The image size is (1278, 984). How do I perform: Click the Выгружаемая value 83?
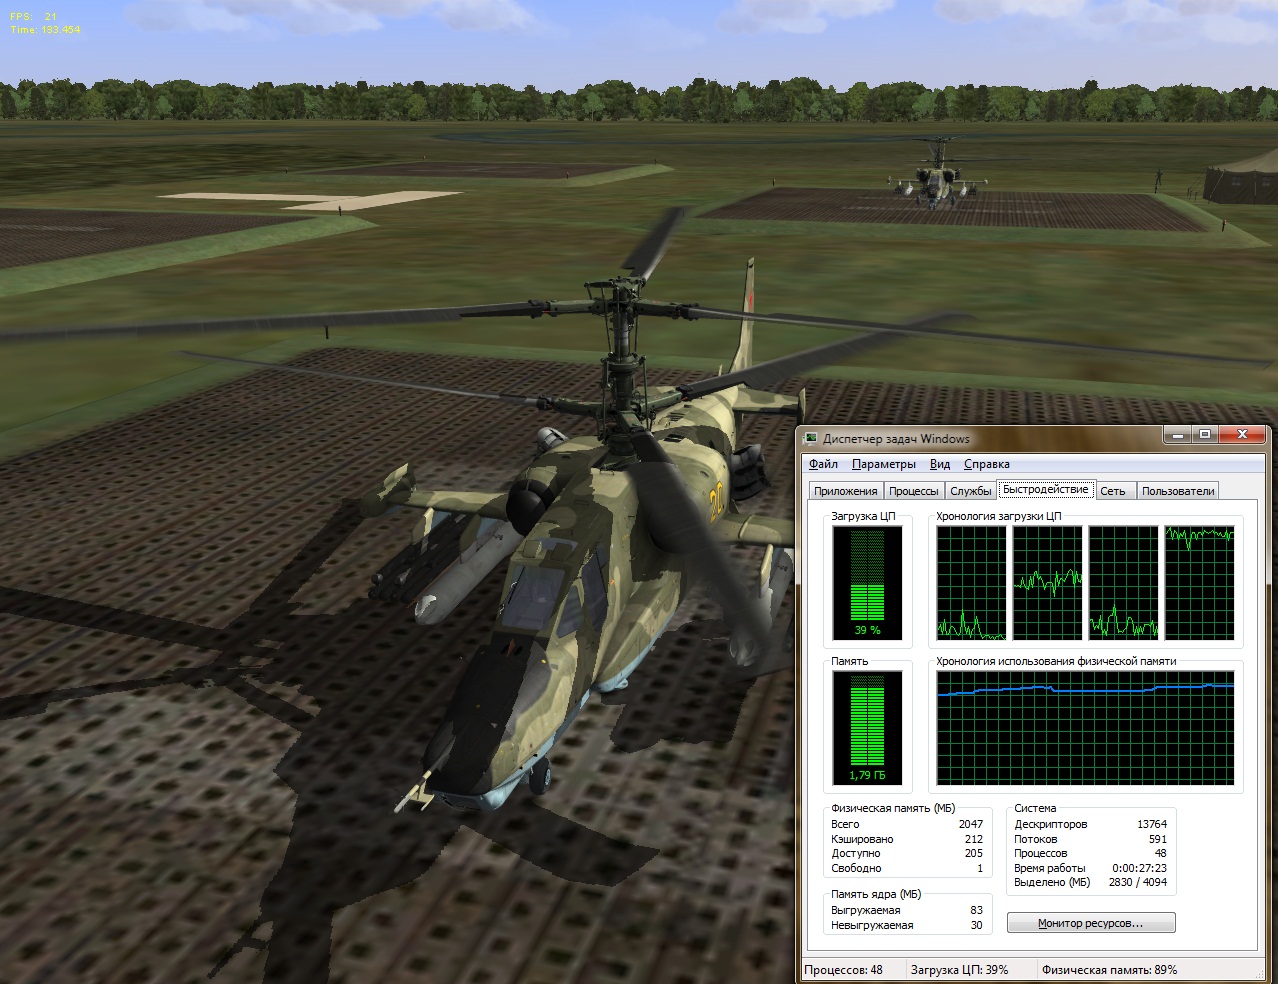tap(976, 910)
